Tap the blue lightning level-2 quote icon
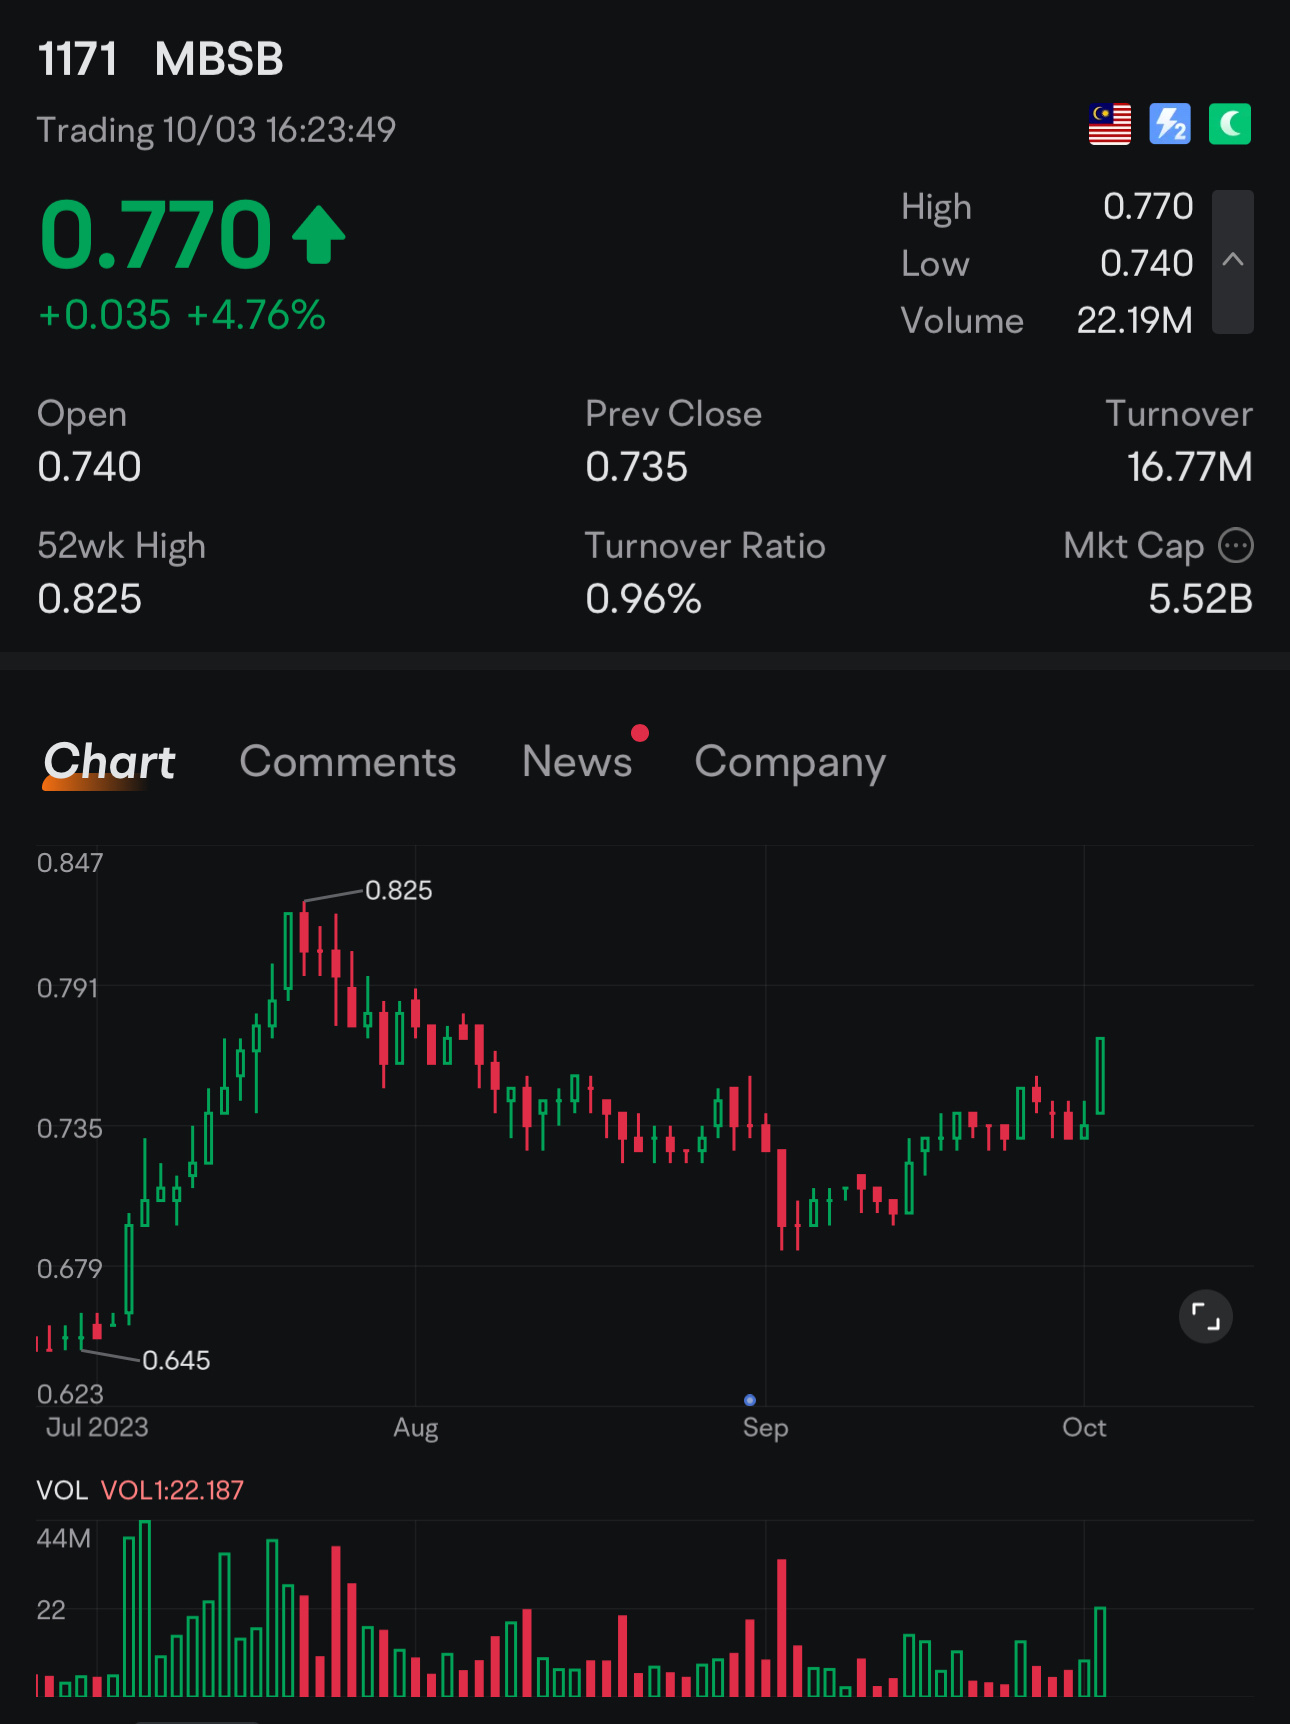 1170,125
